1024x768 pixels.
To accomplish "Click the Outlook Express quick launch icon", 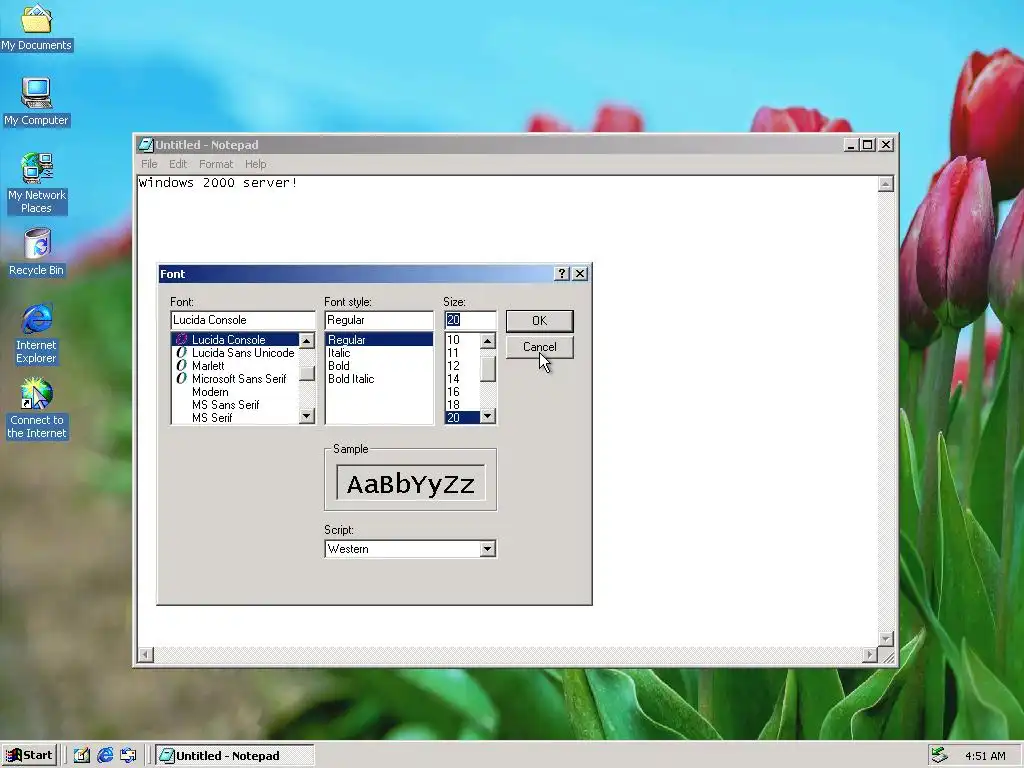I will pos(129,756).
